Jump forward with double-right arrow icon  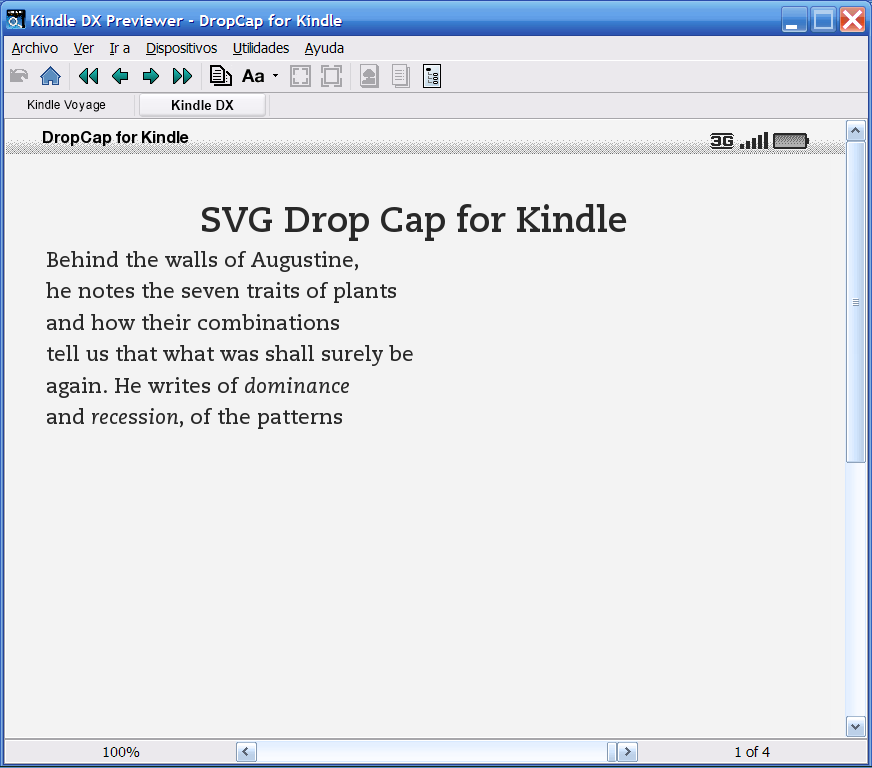coord(182,76)
